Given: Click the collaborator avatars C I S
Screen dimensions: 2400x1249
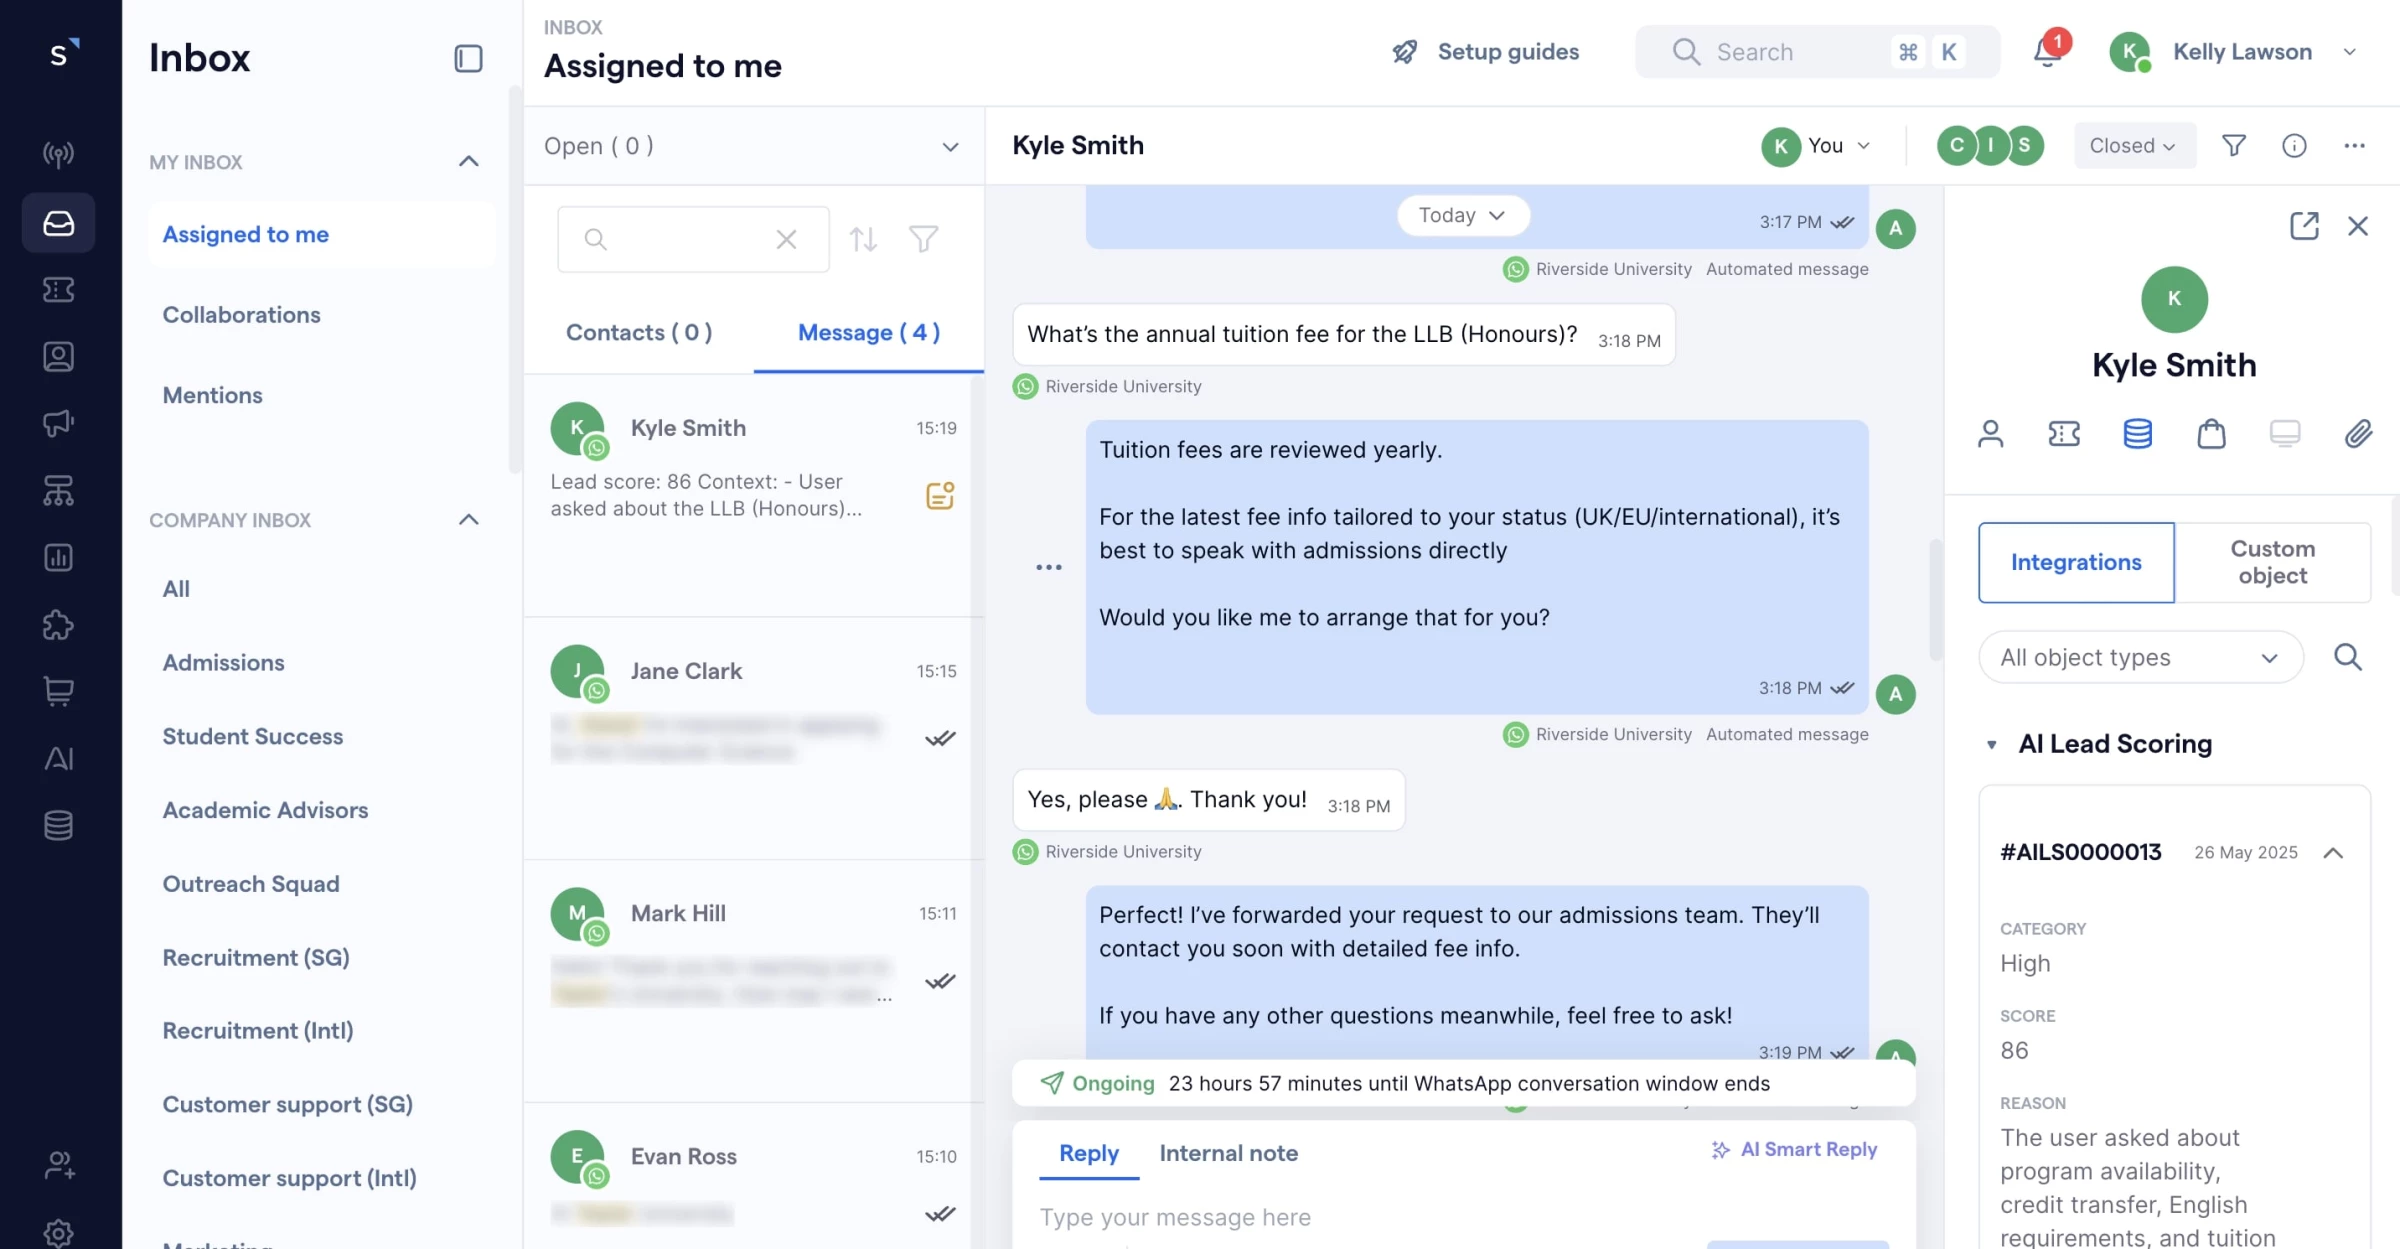Looking at the screenshot, I should [1990, 146].
